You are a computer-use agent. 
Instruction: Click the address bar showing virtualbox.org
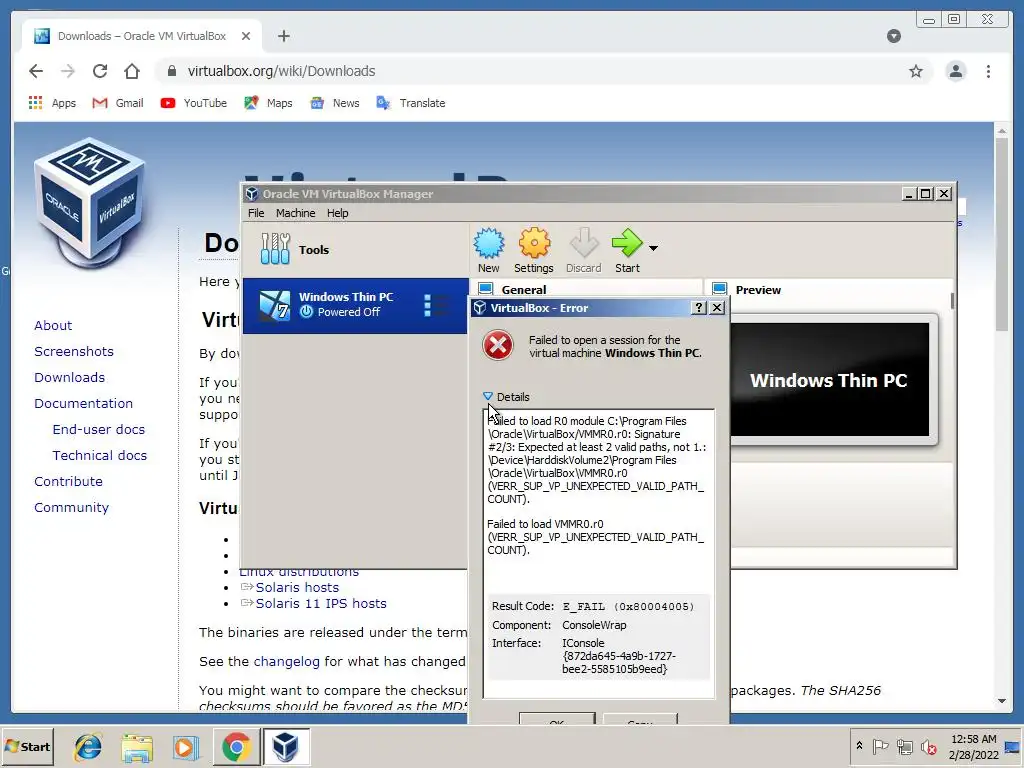[x=545, y=71]
